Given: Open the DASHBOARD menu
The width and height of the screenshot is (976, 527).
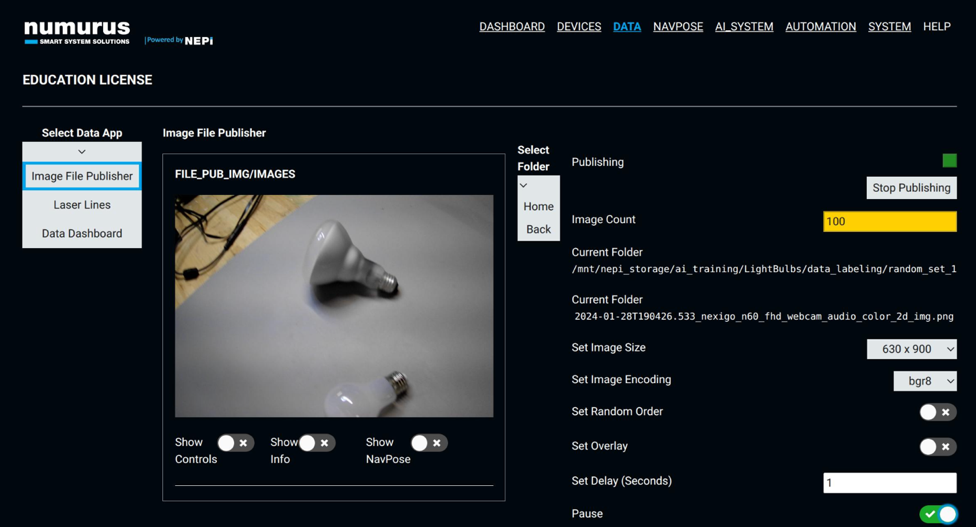Looking at the screenshot, I should click(511, 27).
